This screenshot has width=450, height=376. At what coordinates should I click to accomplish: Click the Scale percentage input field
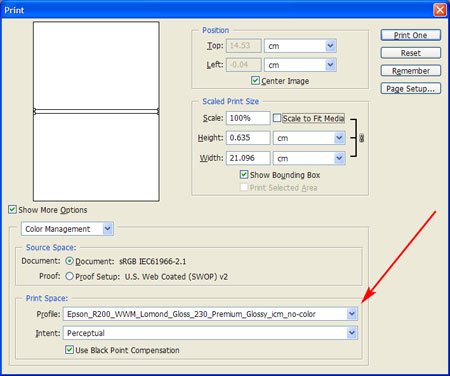(248, 118)
